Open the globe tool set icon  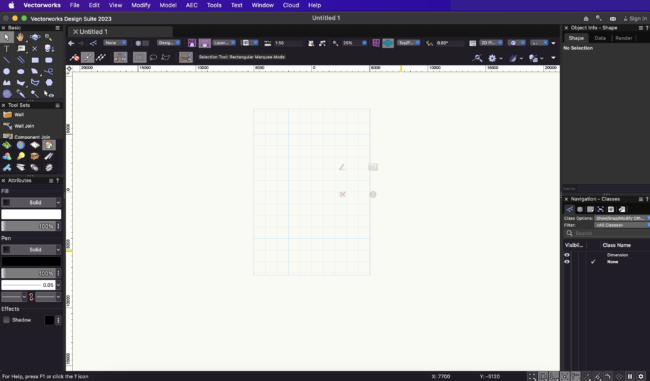click(21, 145)
